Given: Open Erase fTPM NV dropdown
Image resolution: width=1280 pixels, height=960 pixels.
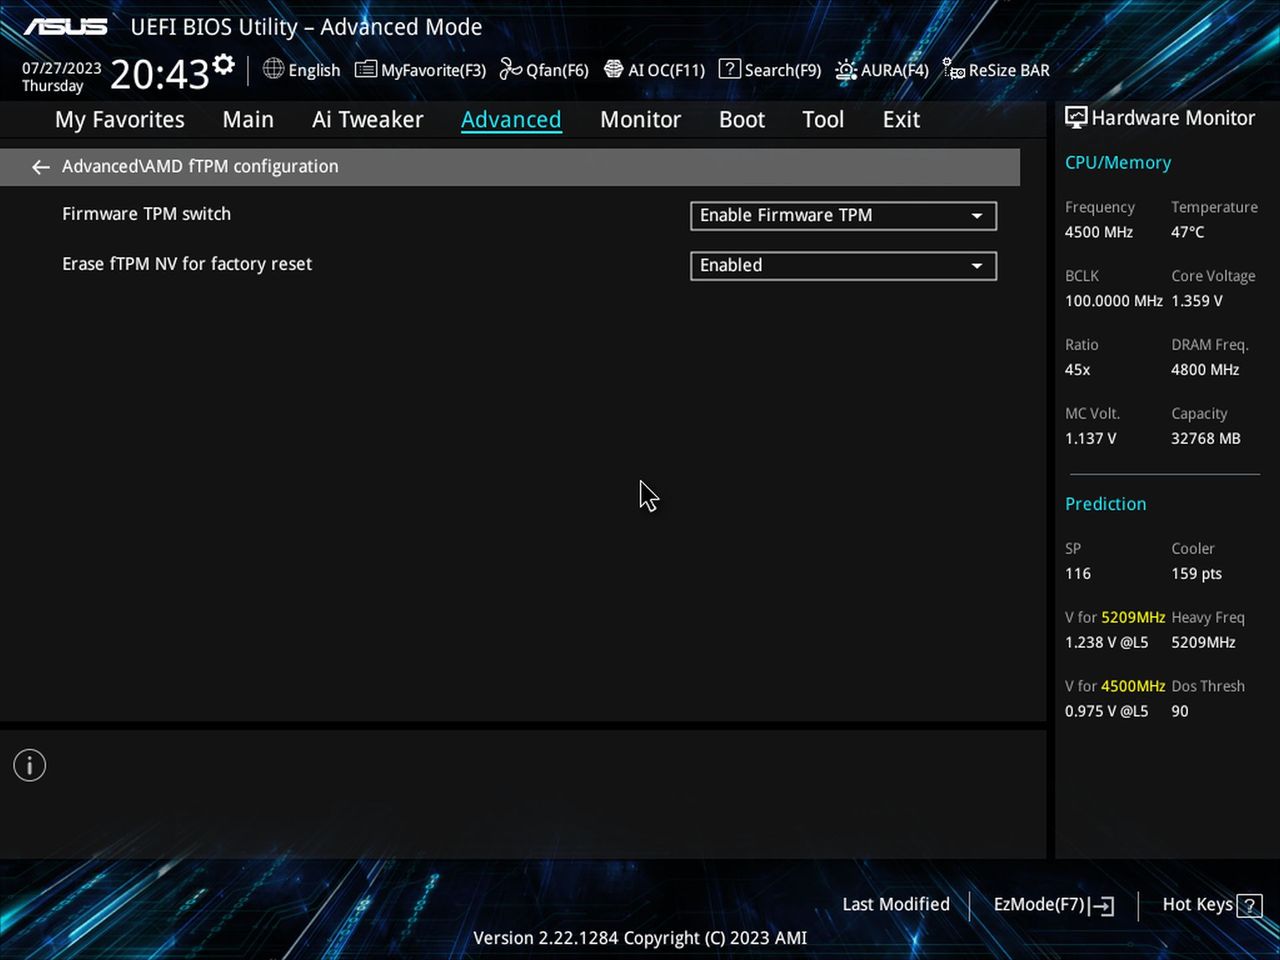Looking at the screenshot, I should [x=843, y=266].
